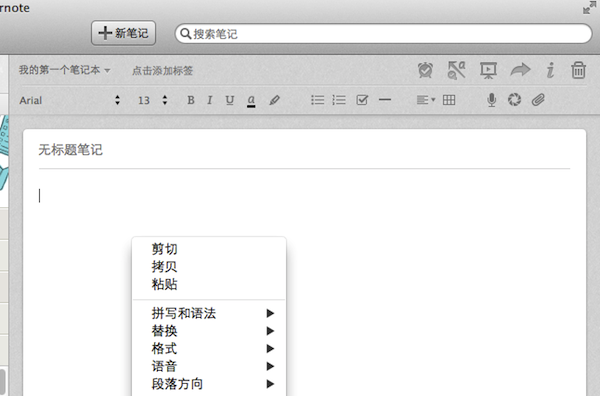This screenshot has width=600, height=396.
Task: Open the font color picker
Action: click(x=251, y=101)
